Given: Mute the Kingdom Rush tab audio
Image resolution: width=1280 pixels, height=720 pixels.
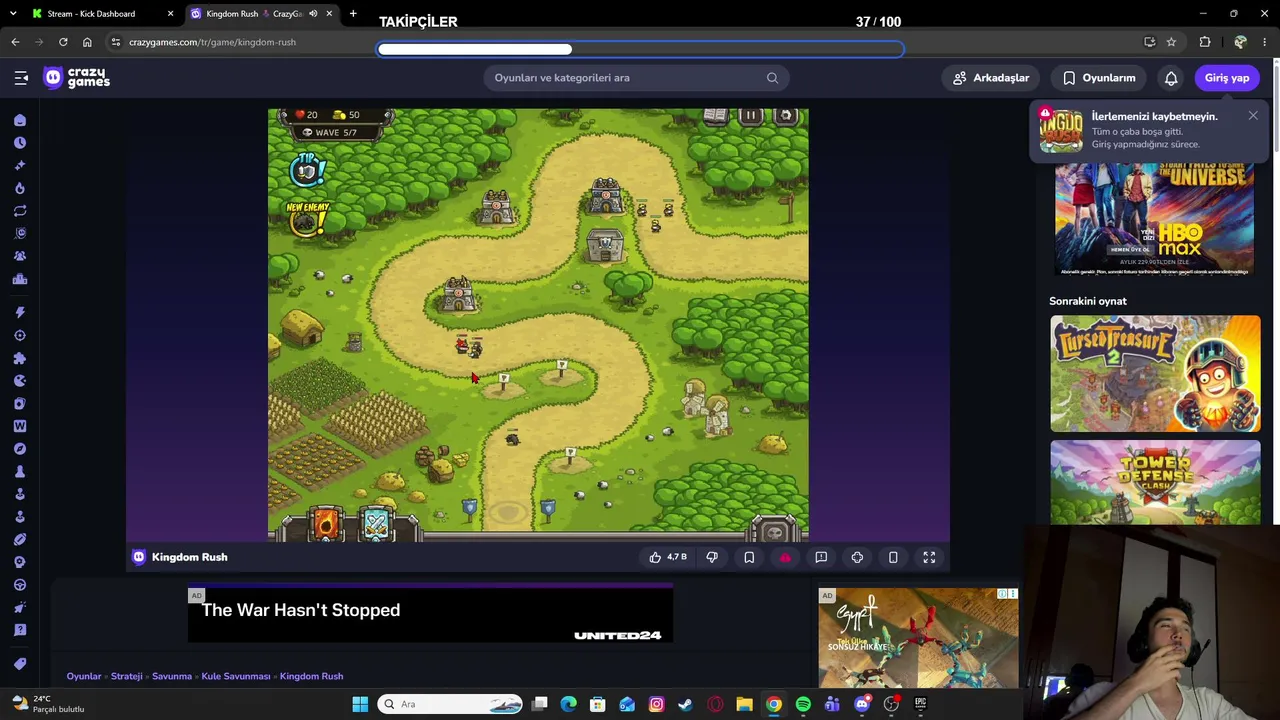Looking at the screenshot, I should click(x=313, y=14).
